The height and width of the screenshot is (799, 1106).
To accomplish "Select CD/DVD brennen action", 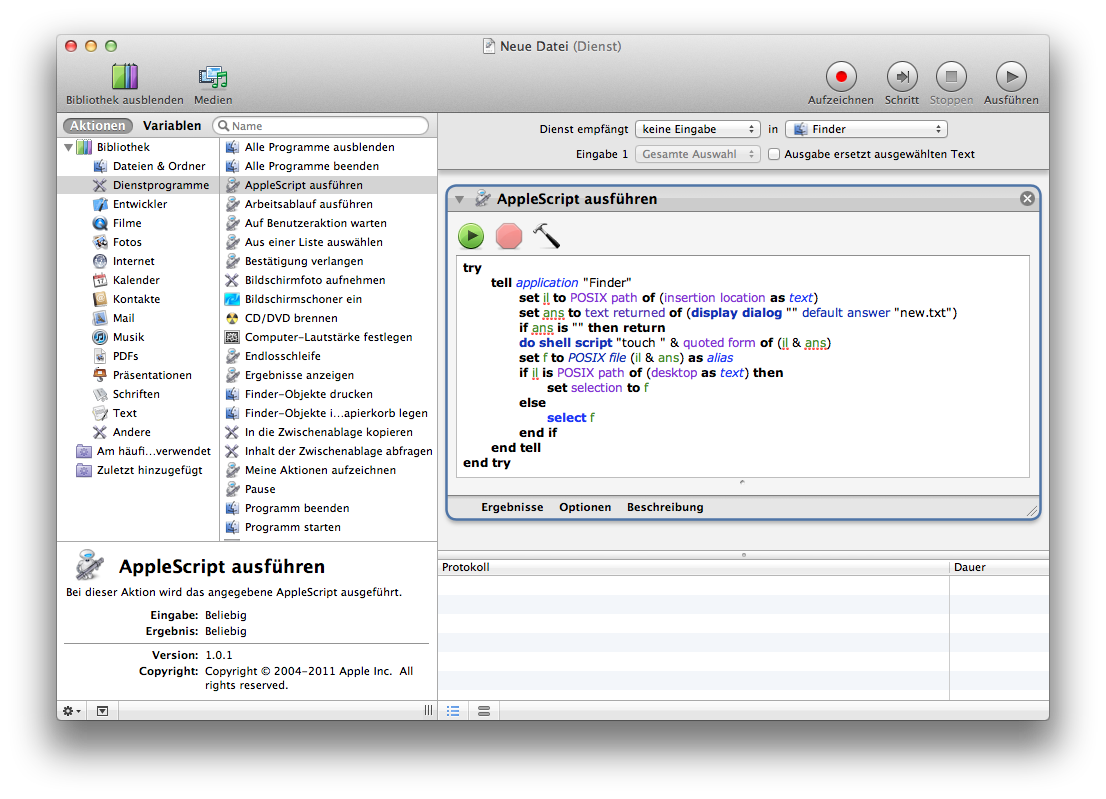I will point(329,319).
